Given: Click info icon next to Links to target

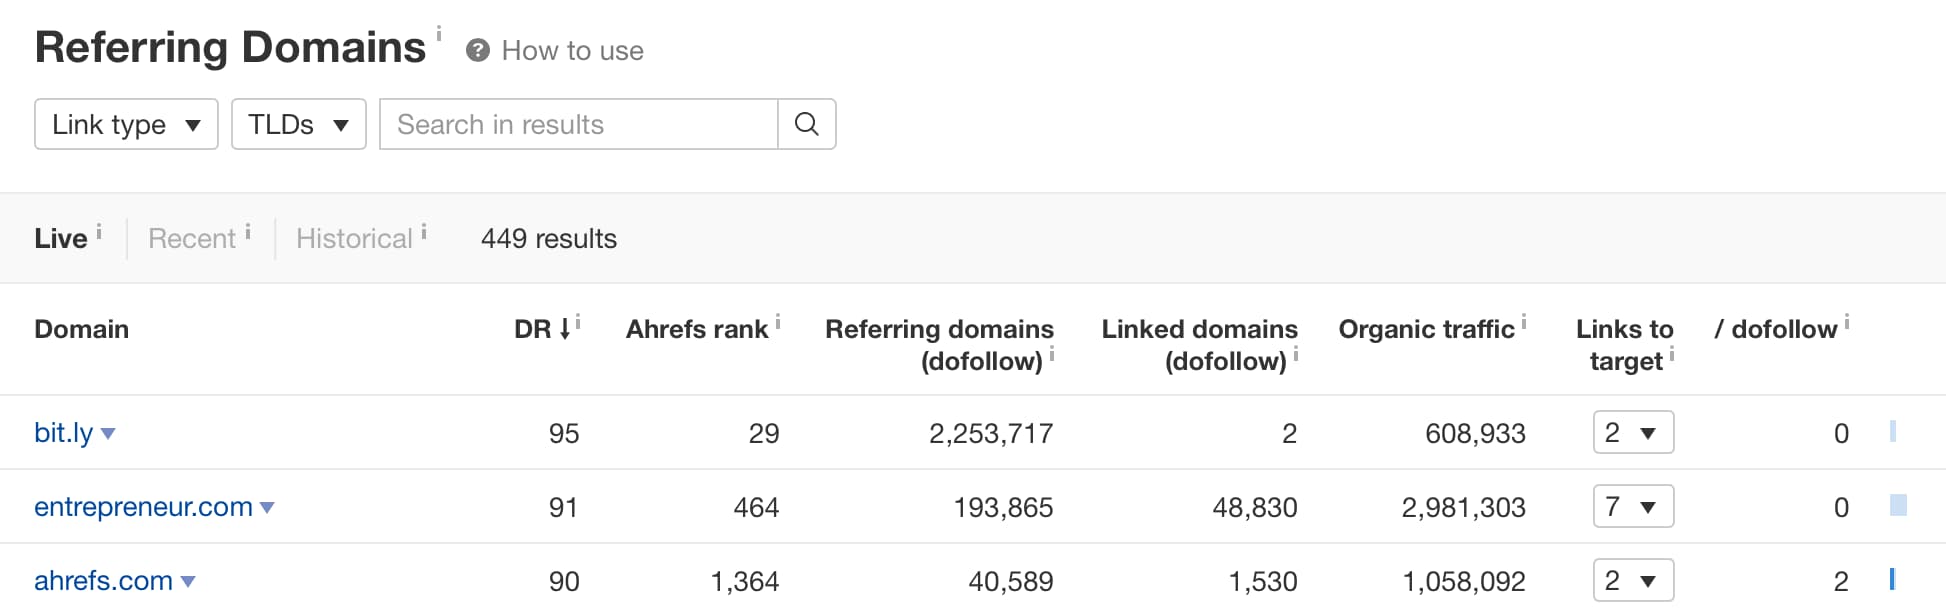Looking at the screenshot, I should [1672, 353].
